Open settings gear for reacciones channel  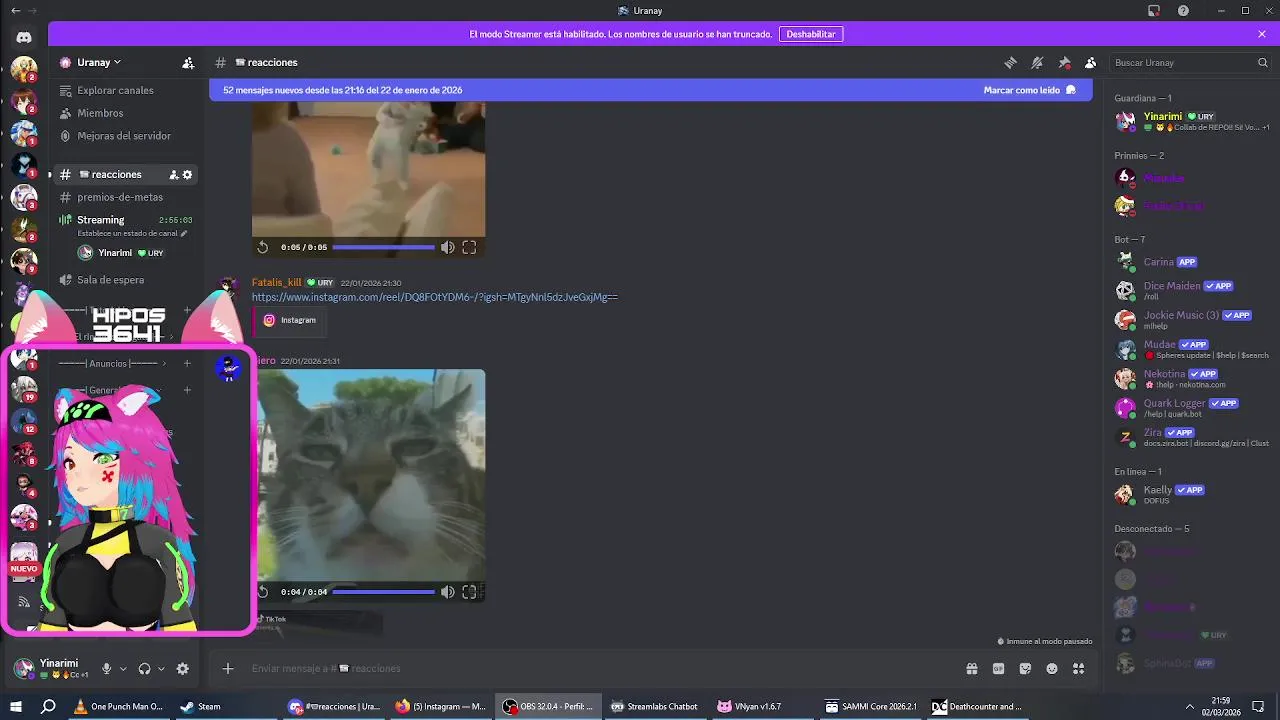pyautogui.click(x=187, y=174)
